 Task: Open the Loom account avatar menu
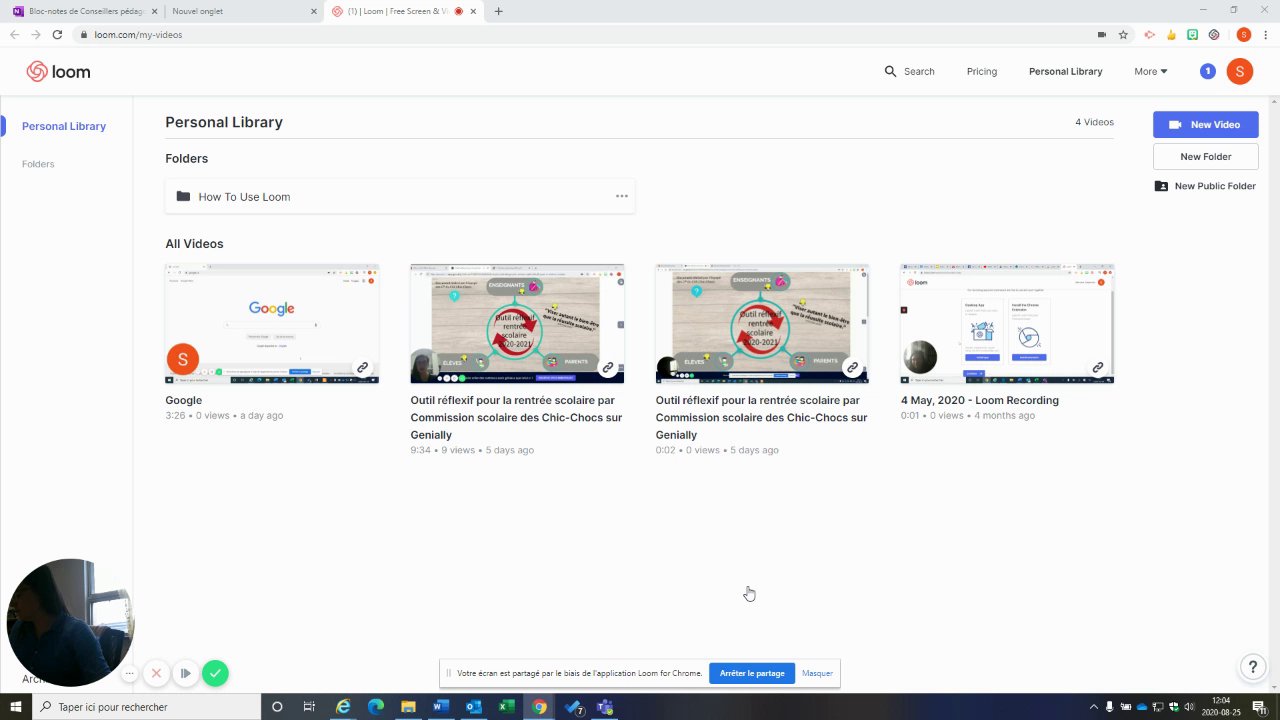point(1240,71)
